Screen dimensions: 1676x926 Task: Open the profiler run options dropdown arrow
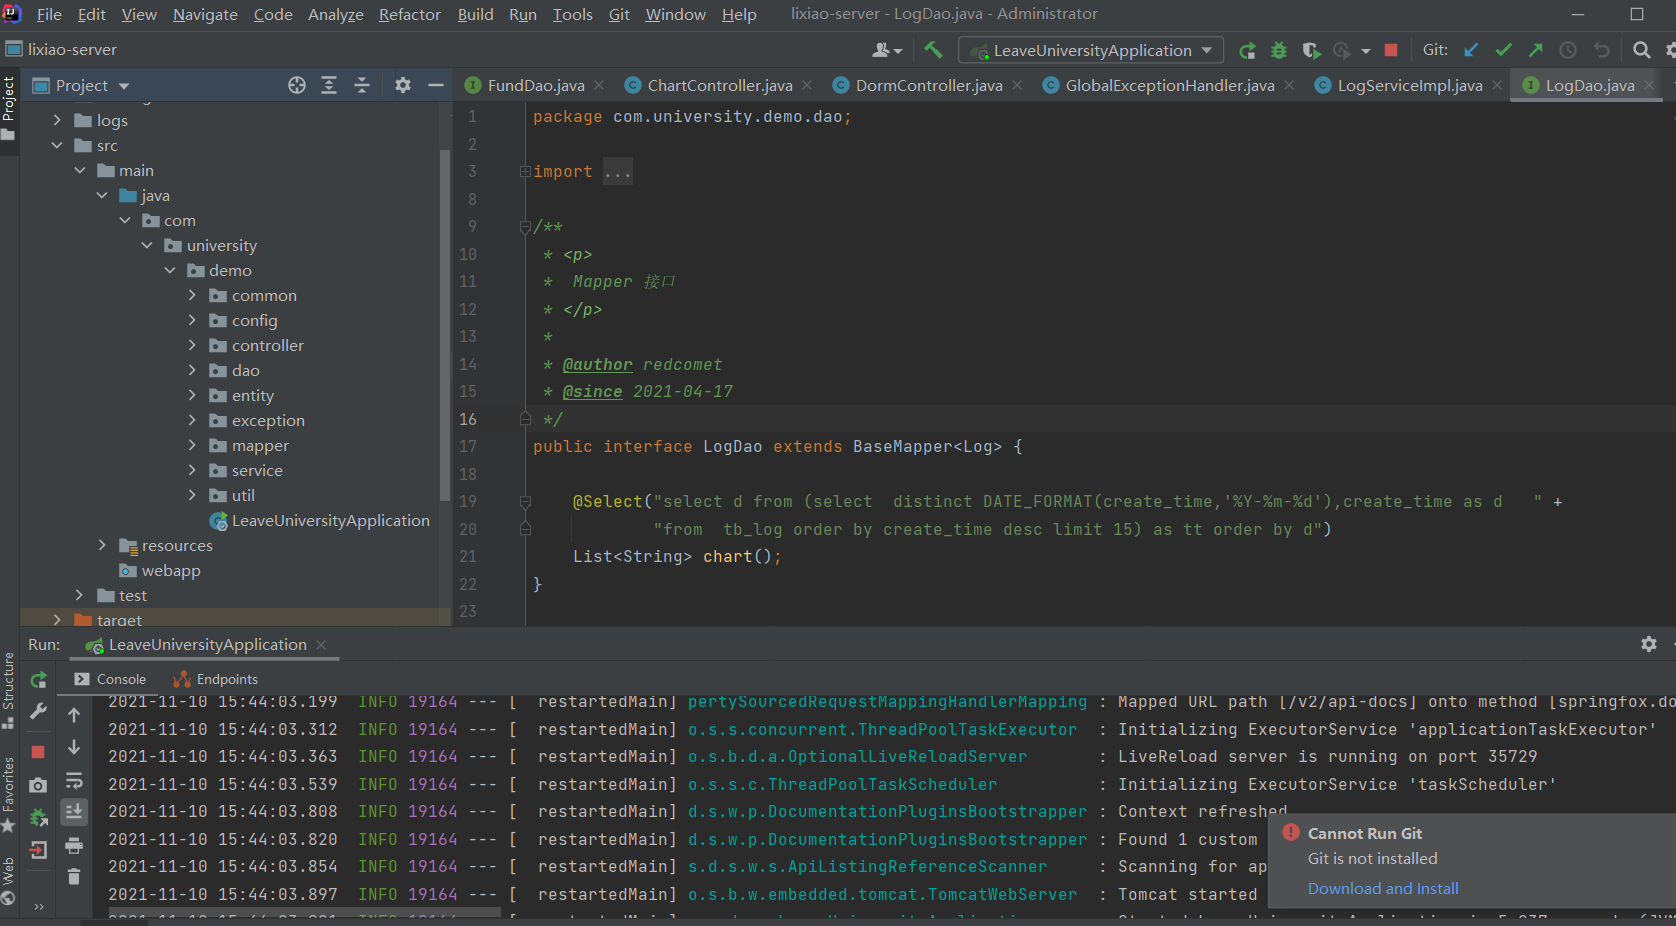[1366, 50]
